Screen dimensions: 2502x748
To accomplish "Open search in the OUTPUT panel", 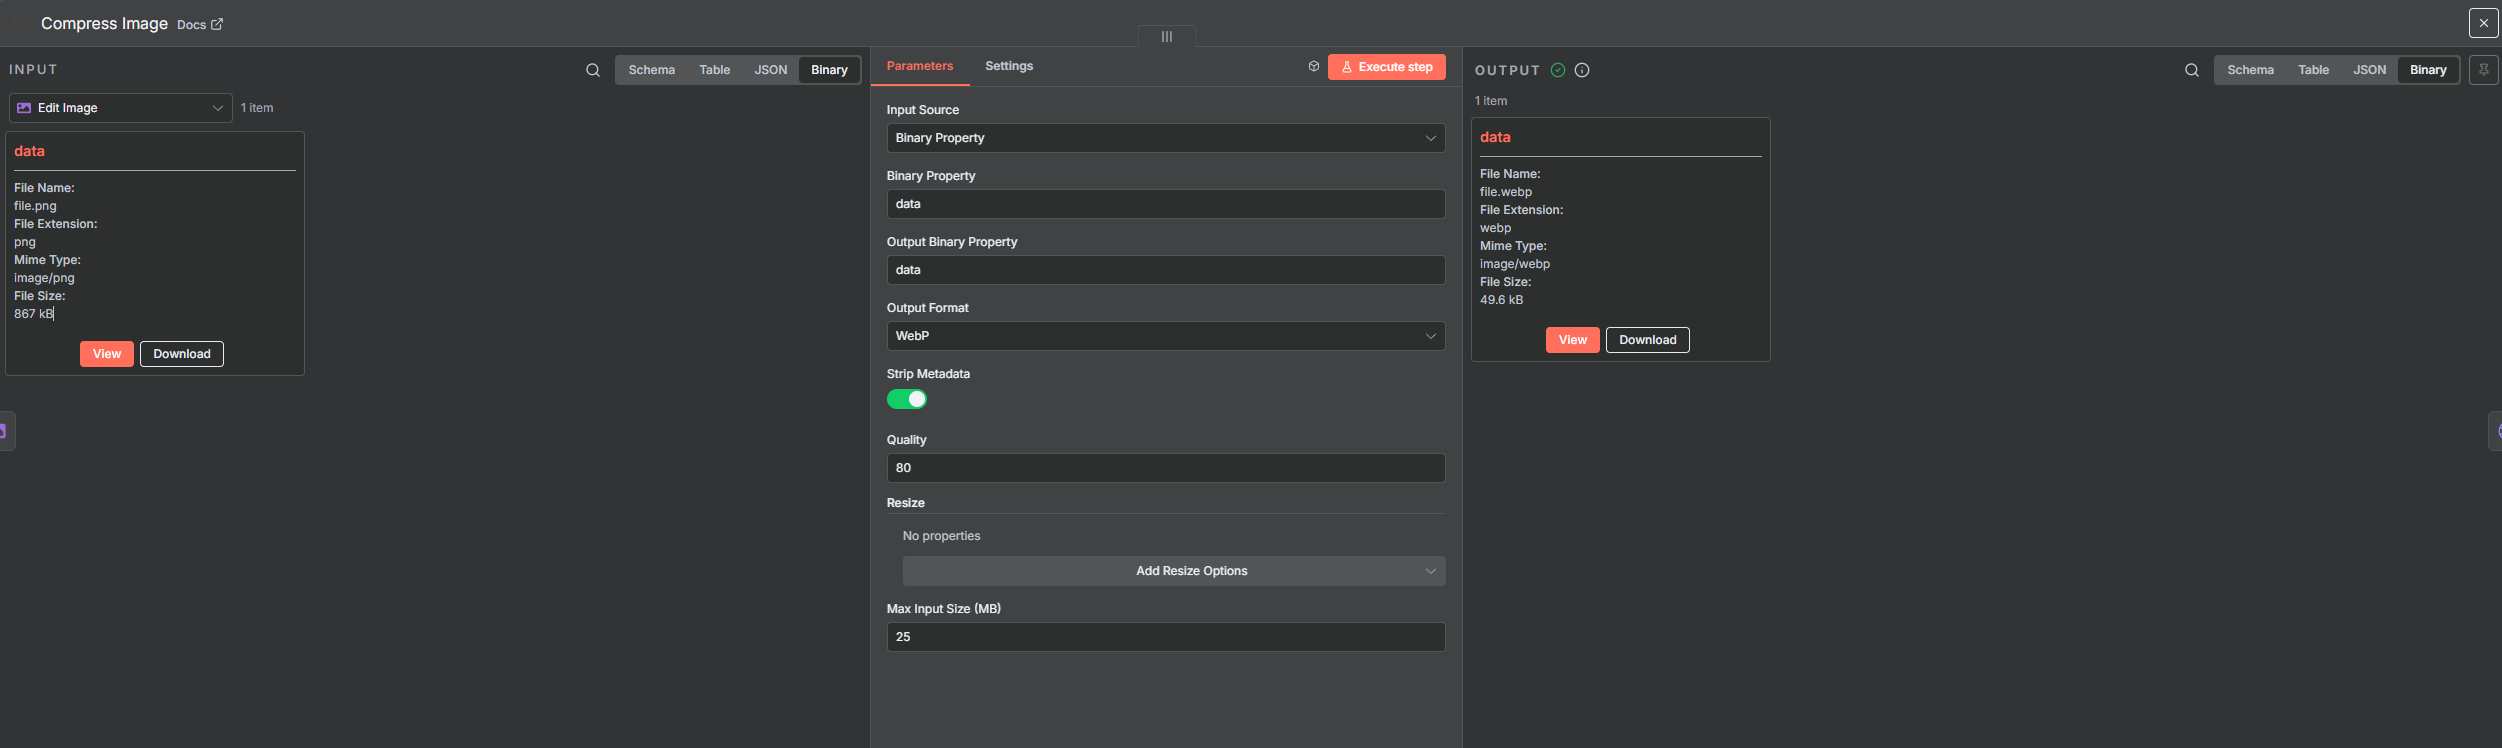I will pyautogui.click(x=2192, y=70).
